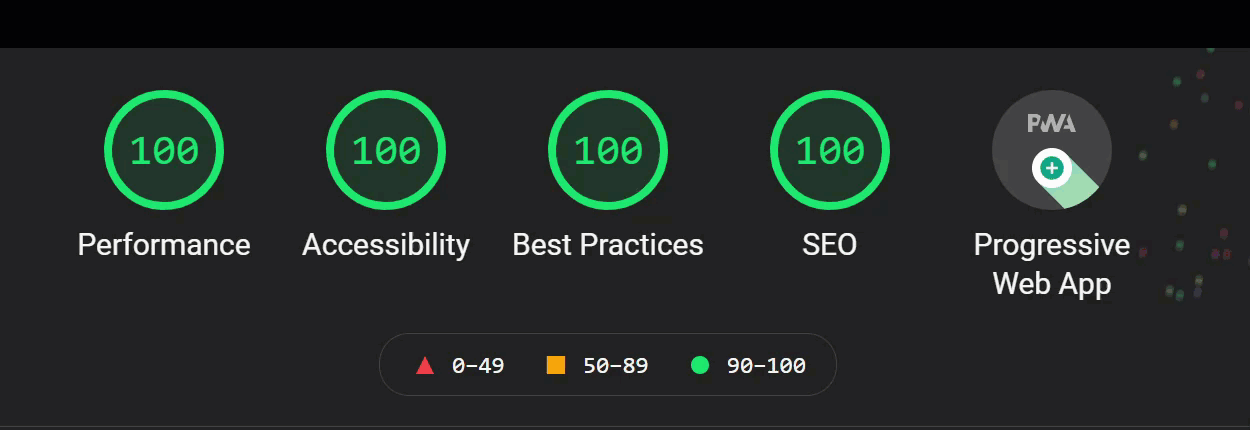
Task: Click the Performance score gauge
Action: pos(164,150)
